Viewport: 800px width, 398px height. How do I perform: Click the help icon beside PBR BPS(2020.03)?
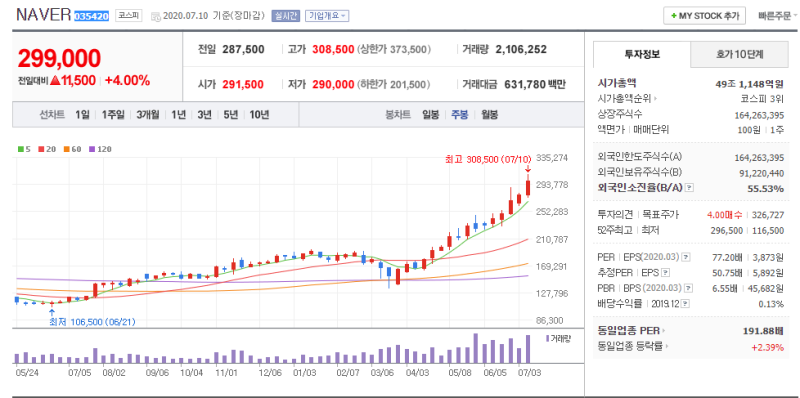[x=690, y=288]
